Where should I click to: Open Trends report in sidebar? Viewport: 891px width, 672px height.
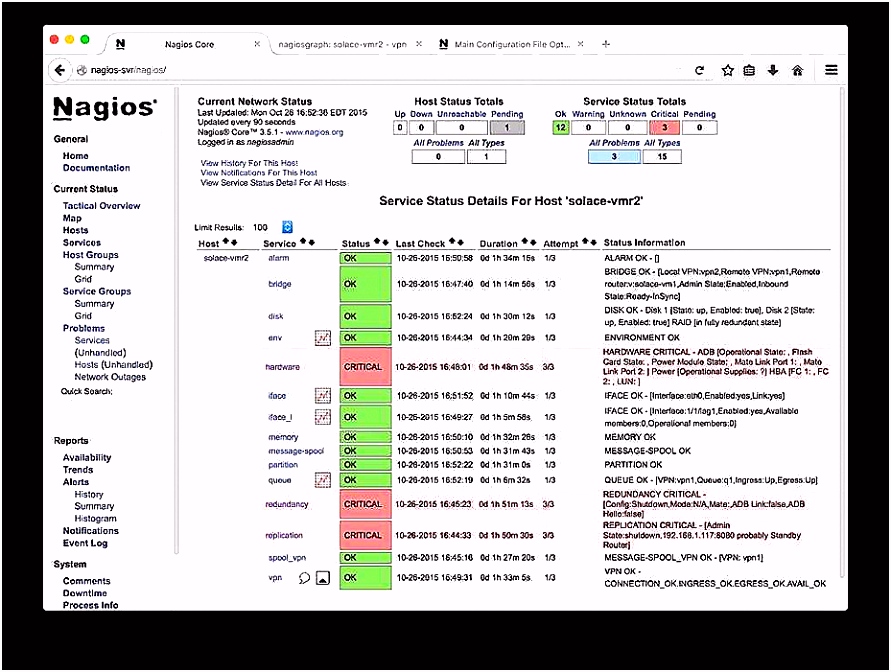coord(78,470)
